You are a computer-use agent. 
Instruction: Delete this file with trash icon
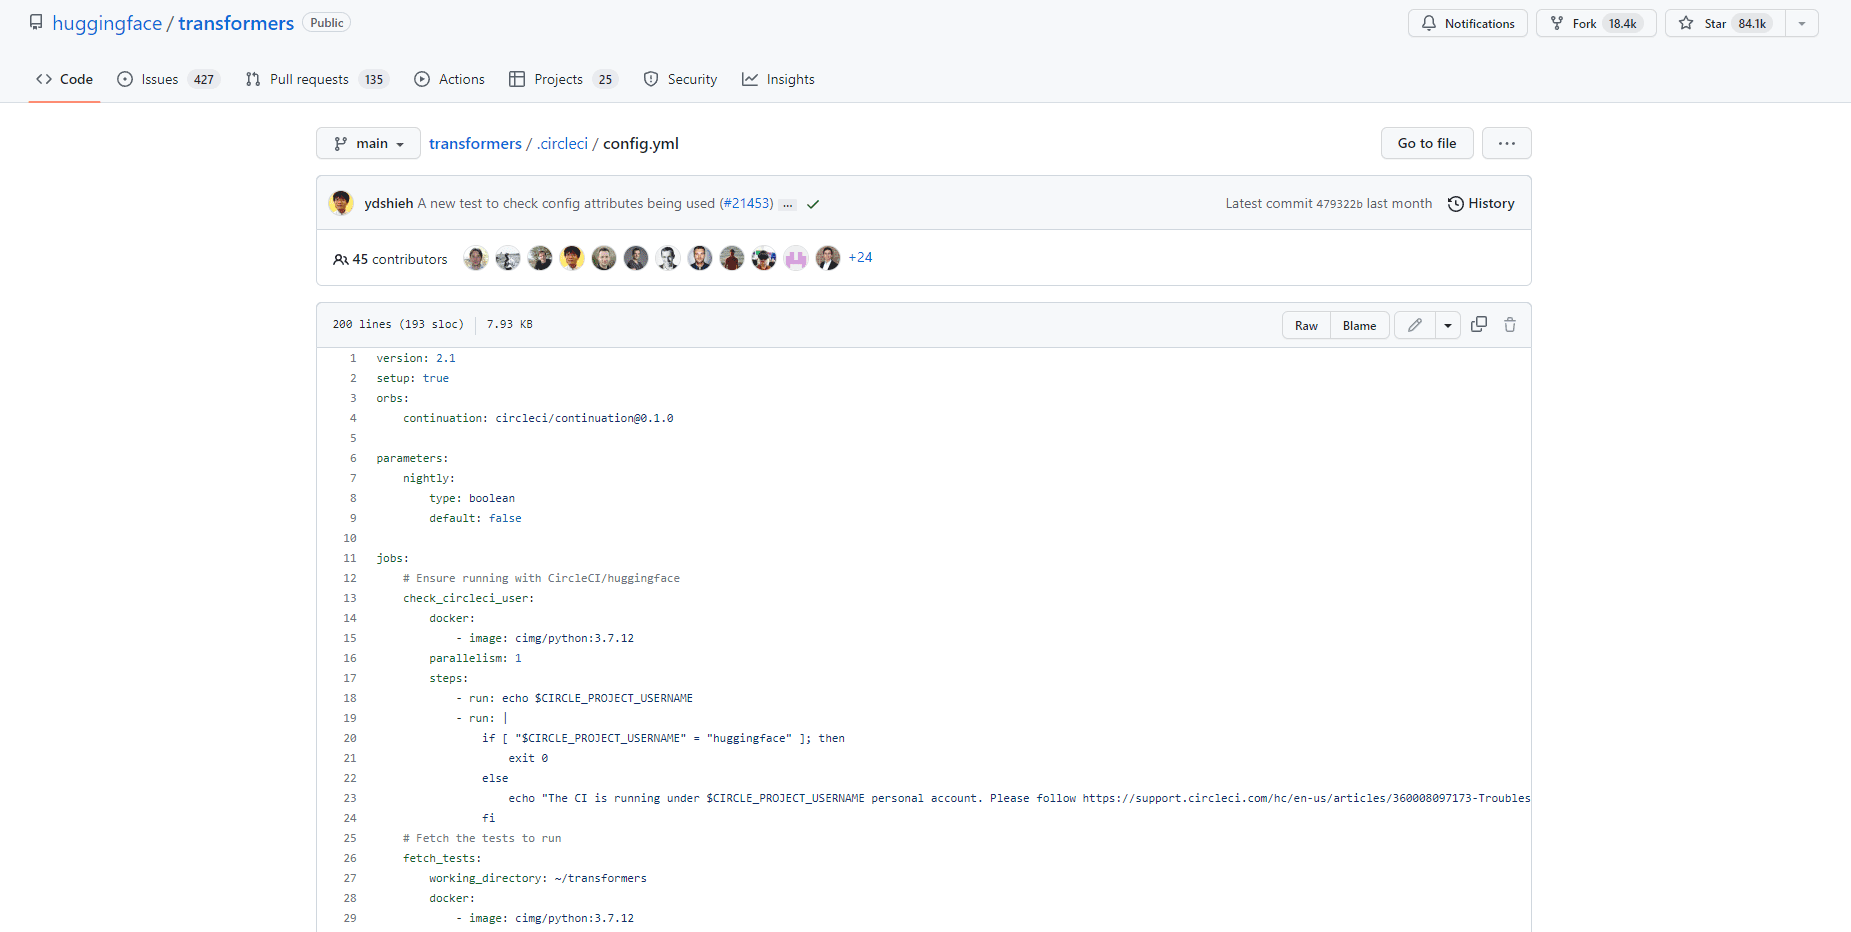click(x=1510, y=324)
